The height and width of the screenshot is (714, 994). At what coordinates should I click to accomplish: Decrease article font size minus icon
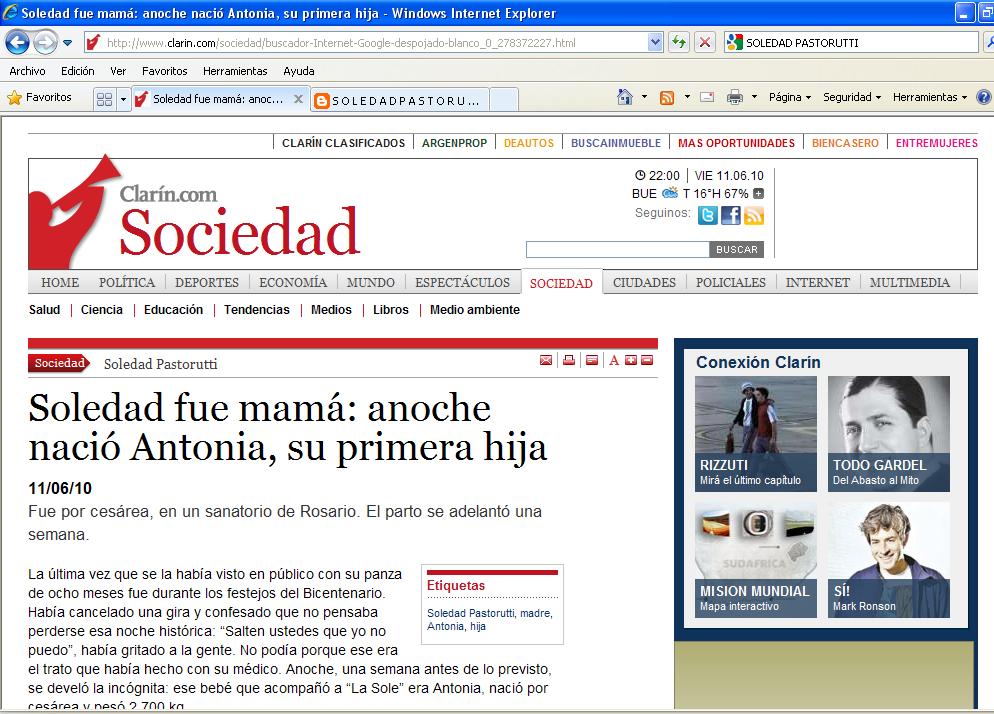pos(647,360)
